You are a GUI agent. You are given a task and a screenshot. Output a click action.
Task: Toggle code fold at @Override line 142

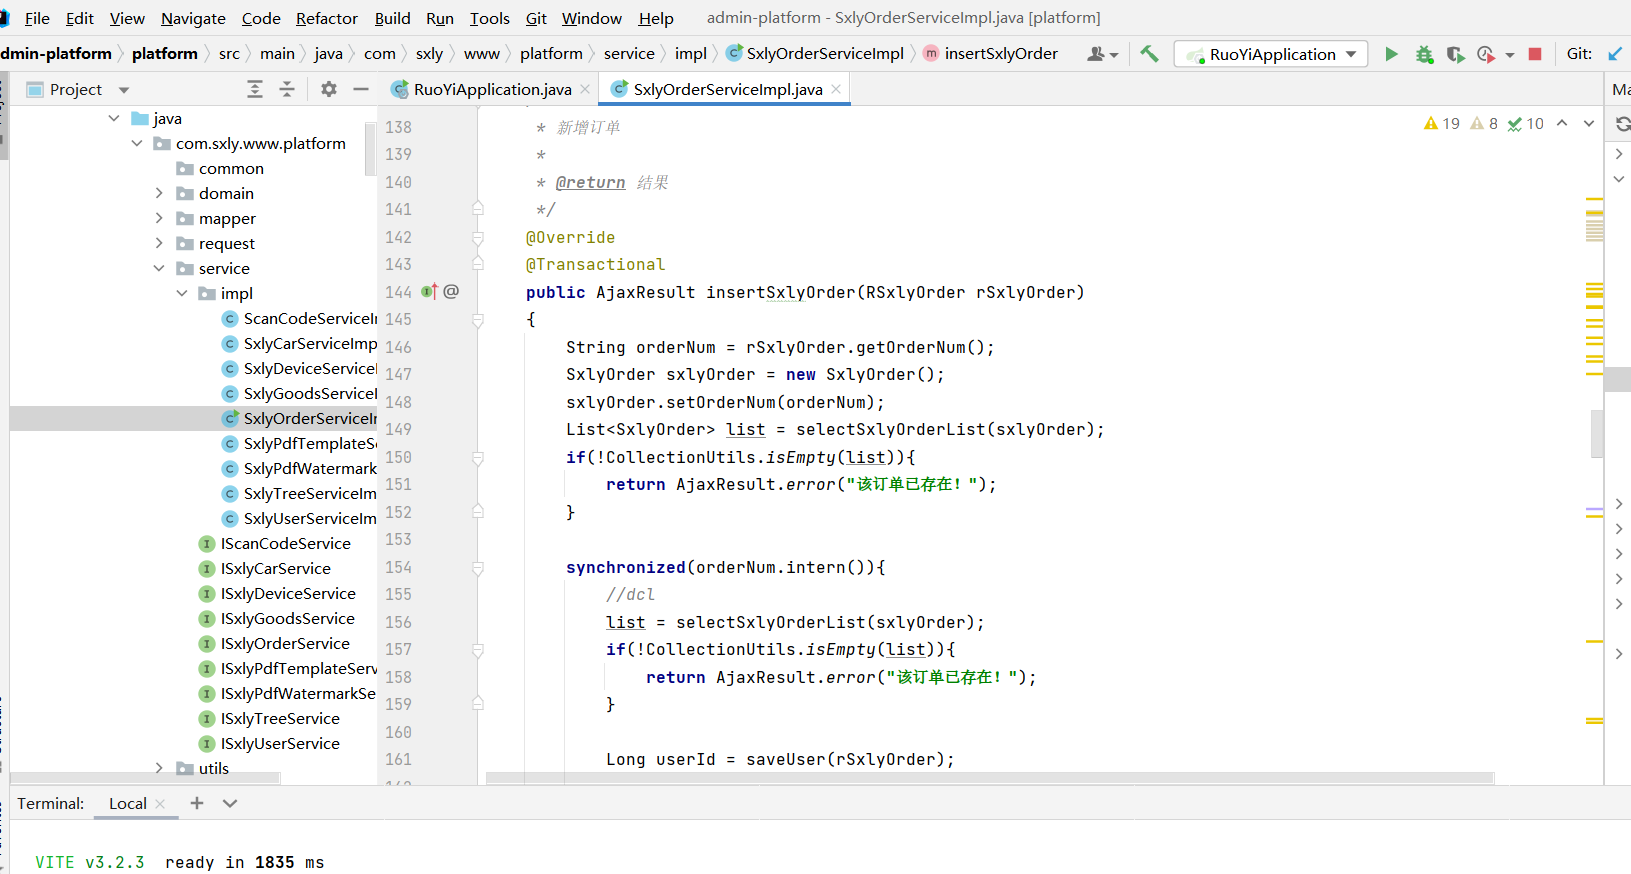478,238
